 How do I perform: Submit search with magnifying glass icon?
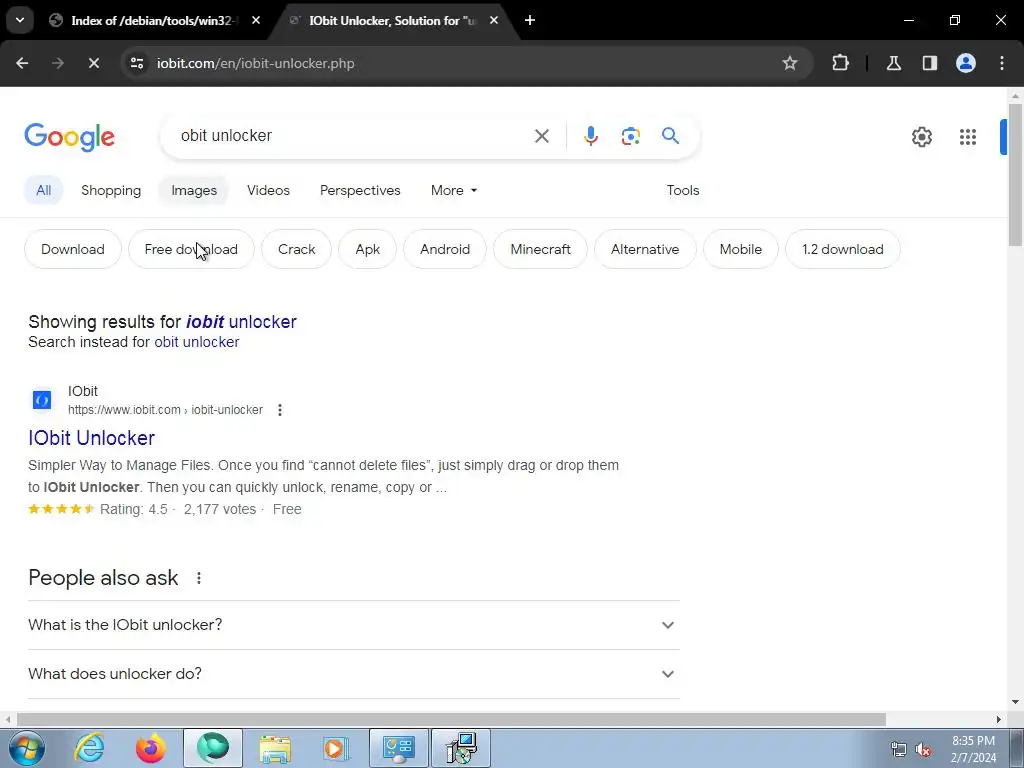click(x=670, y=136)
